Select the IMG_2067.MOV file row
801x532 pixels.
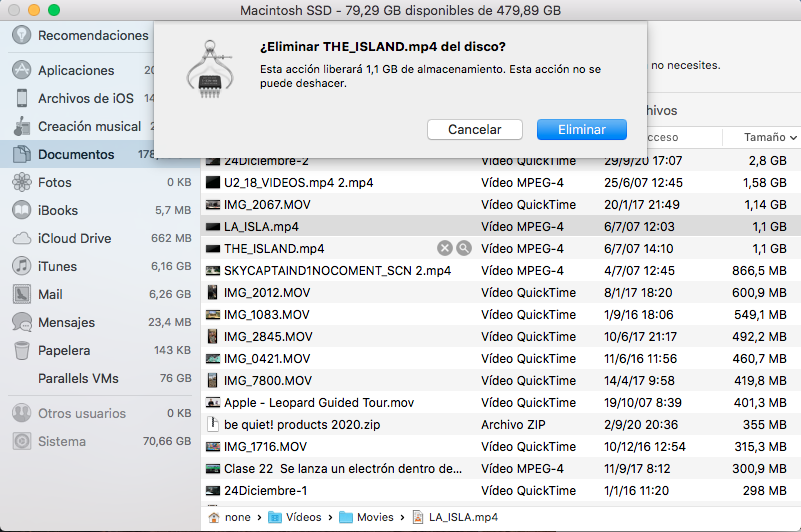point(501,204)
